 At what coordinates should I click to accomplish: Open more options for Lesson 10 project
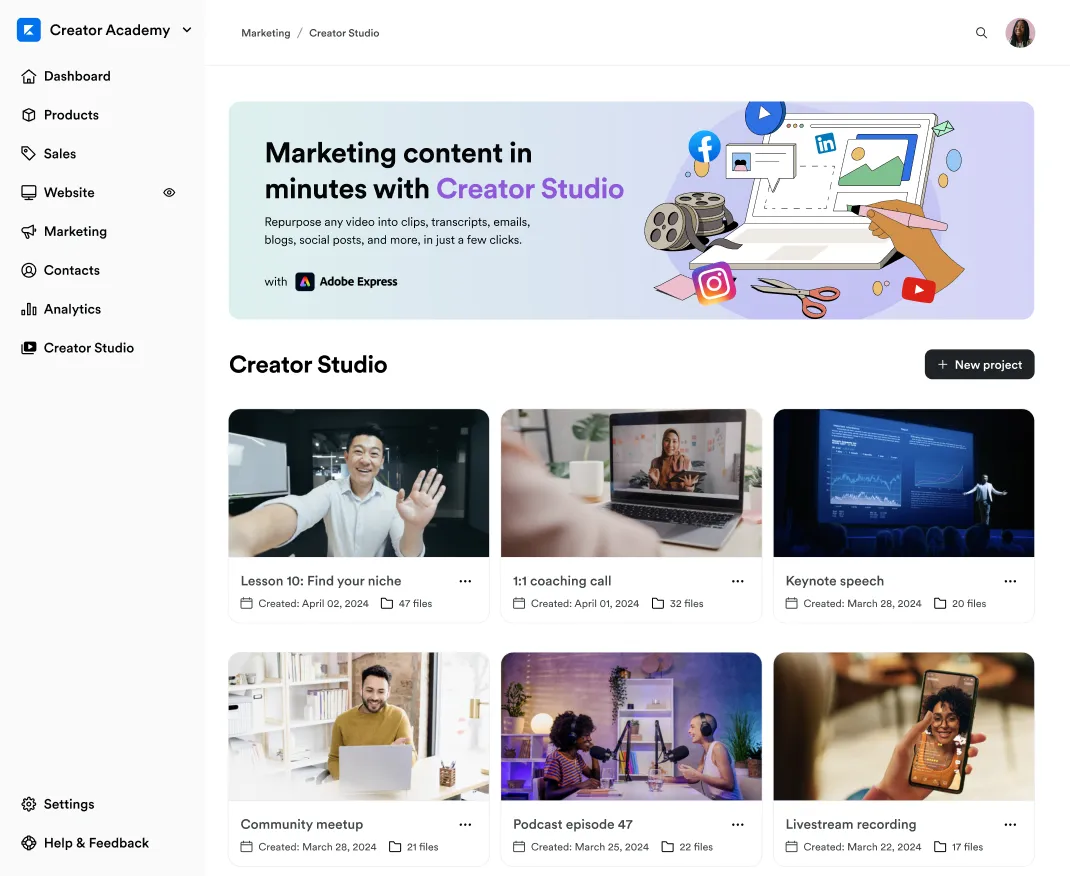[x=465, y=581]
